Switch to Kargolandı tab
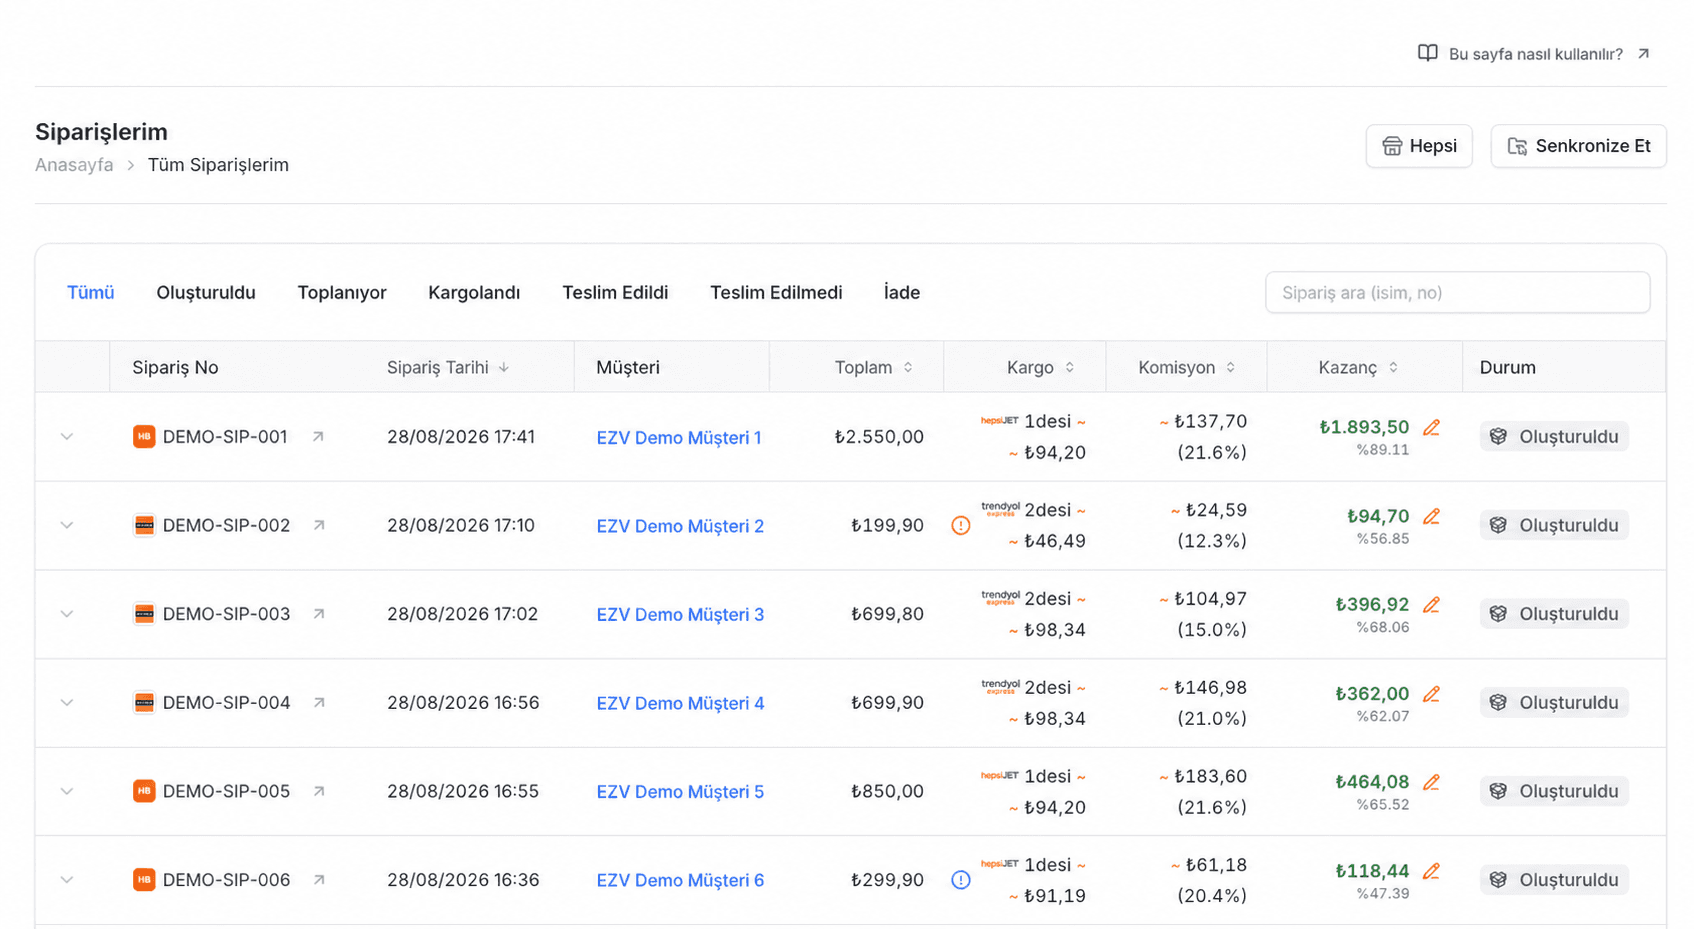The image size is (1694, 929). [x=474, y=293]
